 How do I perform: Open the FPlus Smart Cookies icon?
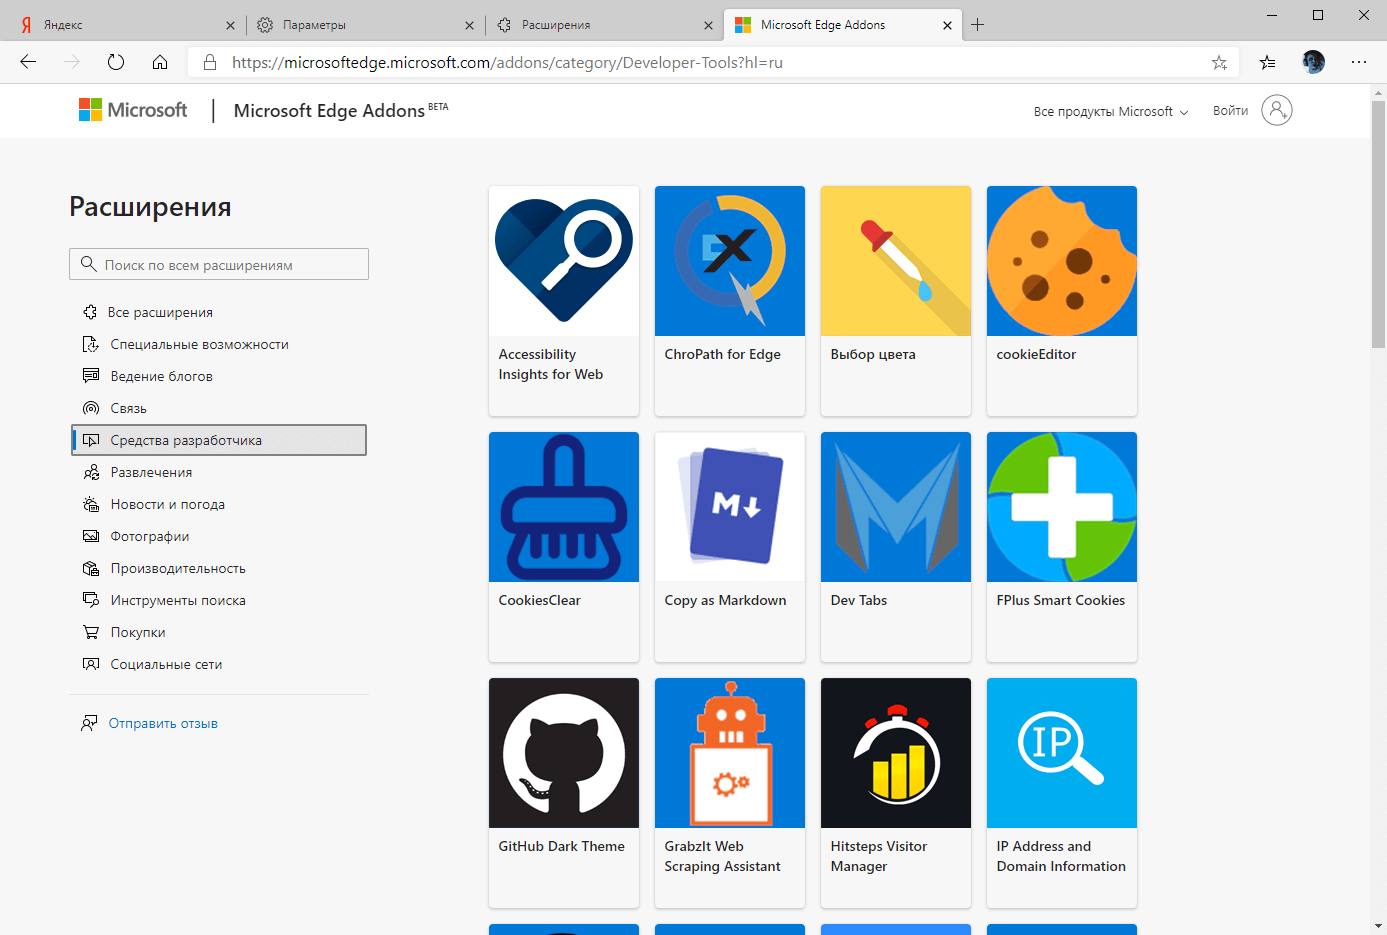1062,507
